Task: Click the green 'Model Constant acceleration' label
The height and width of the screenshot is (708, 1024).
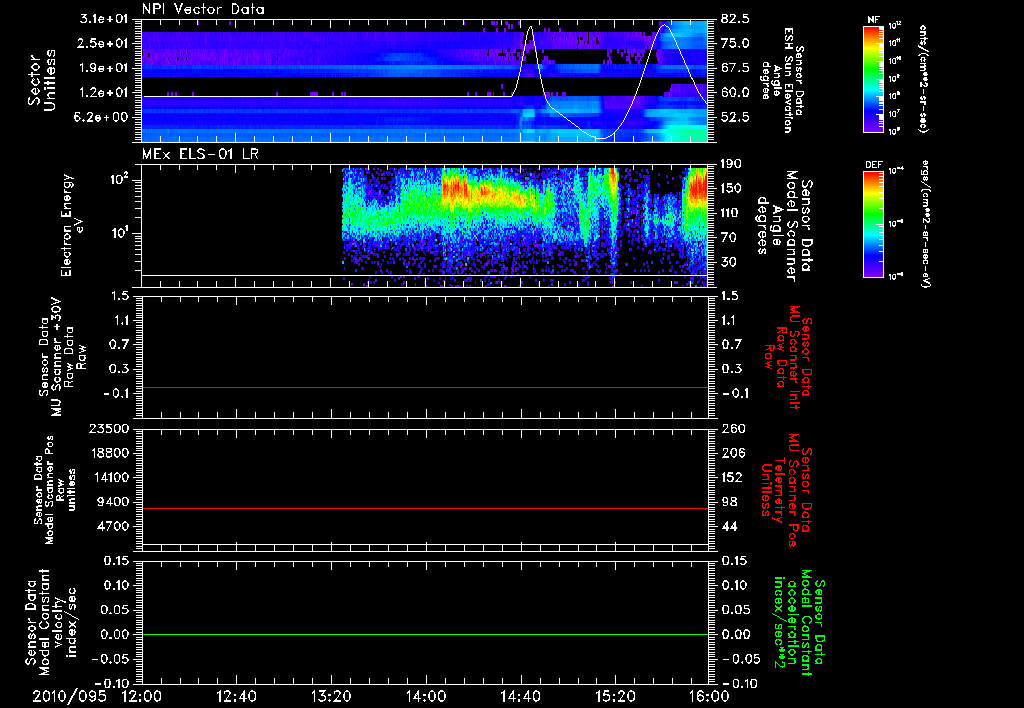Action: coord(800,622)
